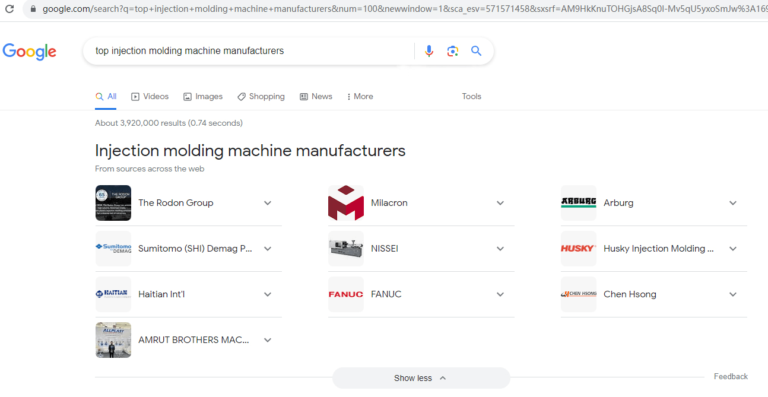This screenshot has width=768, height=397.
Task: Expand Husky Injection Molding chevron
Action: (733, 248)
